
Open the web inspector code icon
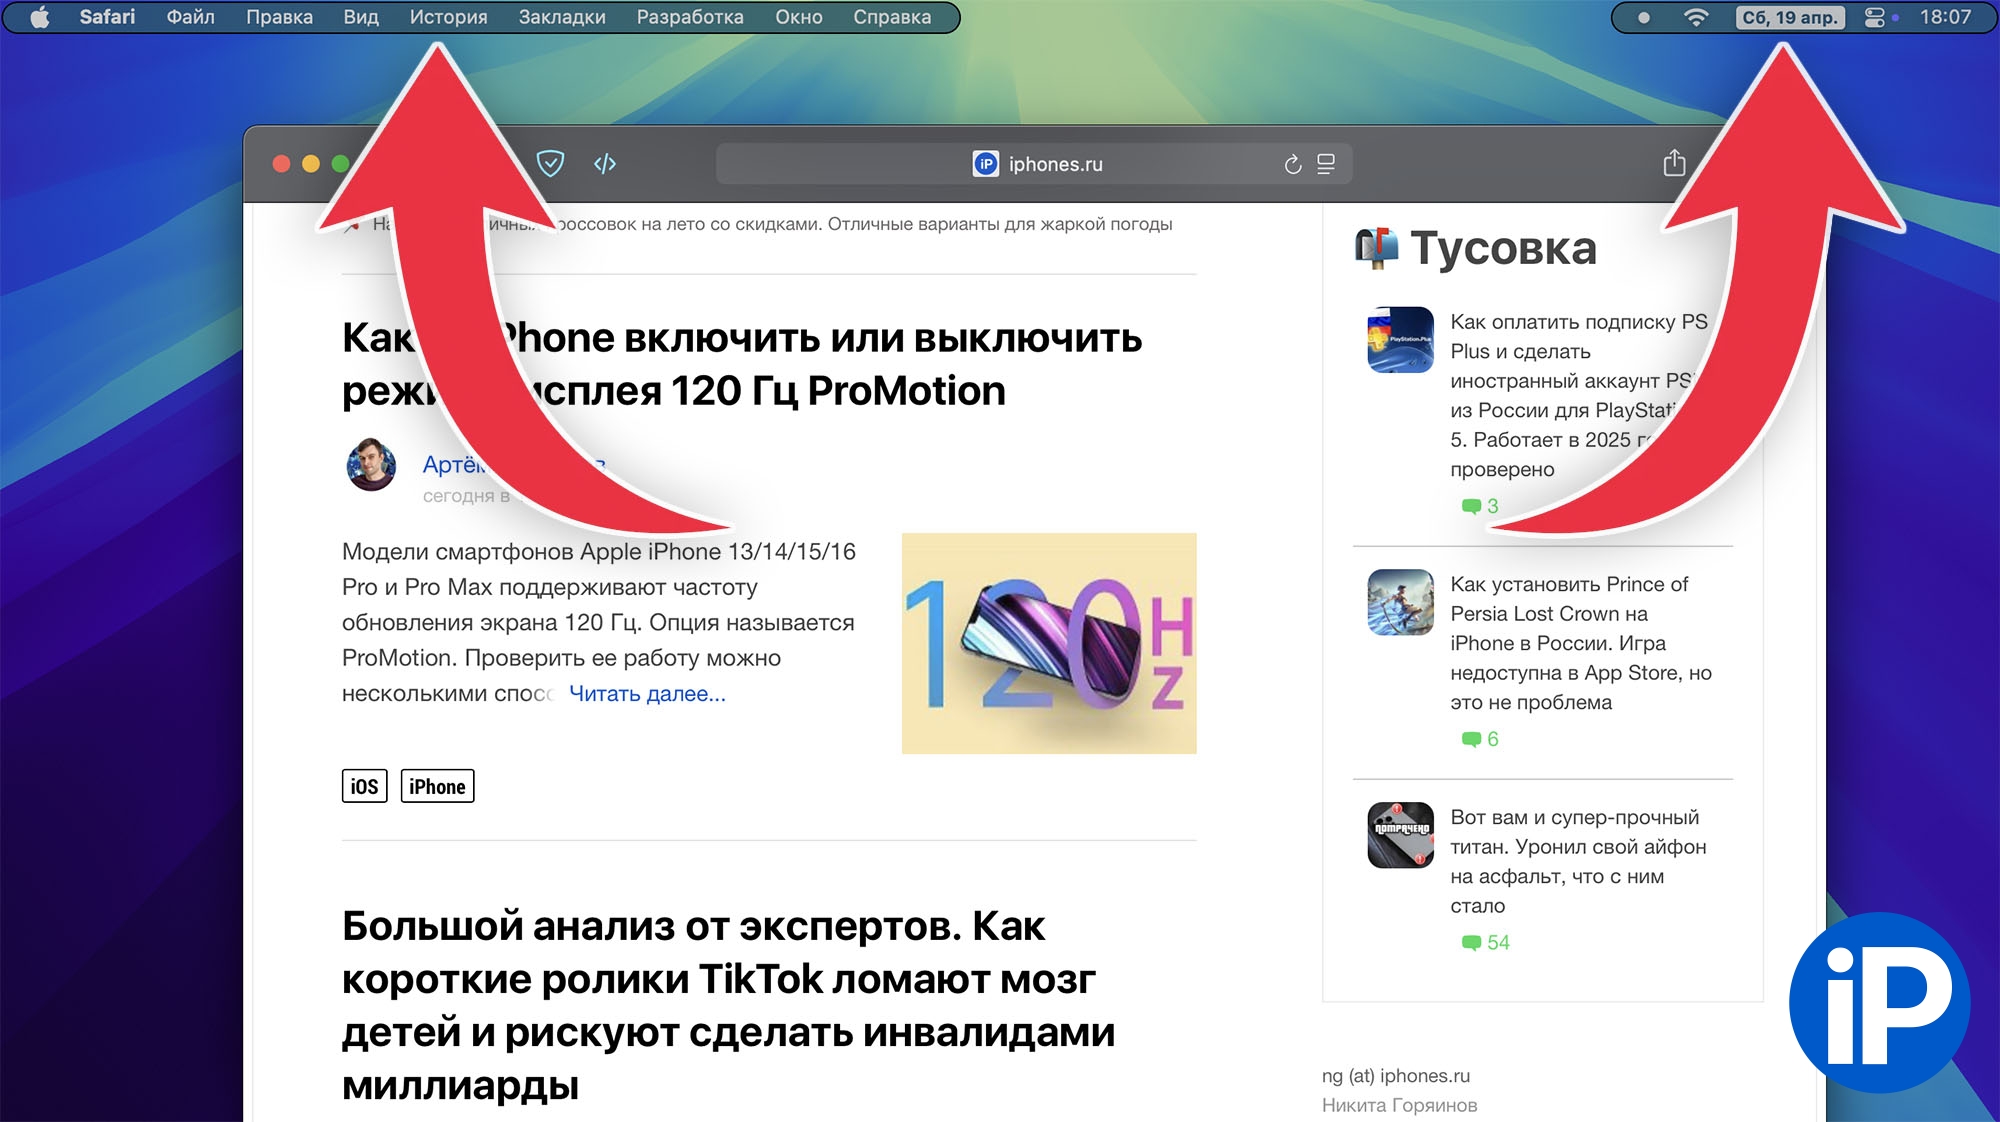tap(605, 163)
